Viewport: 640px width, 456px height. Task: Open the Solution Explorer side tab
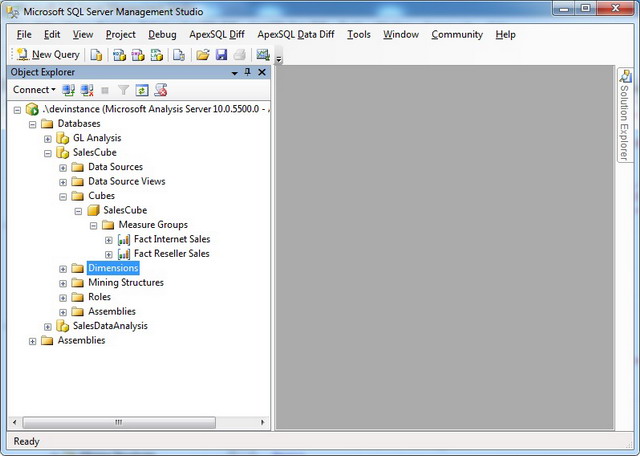click(624, 115)
